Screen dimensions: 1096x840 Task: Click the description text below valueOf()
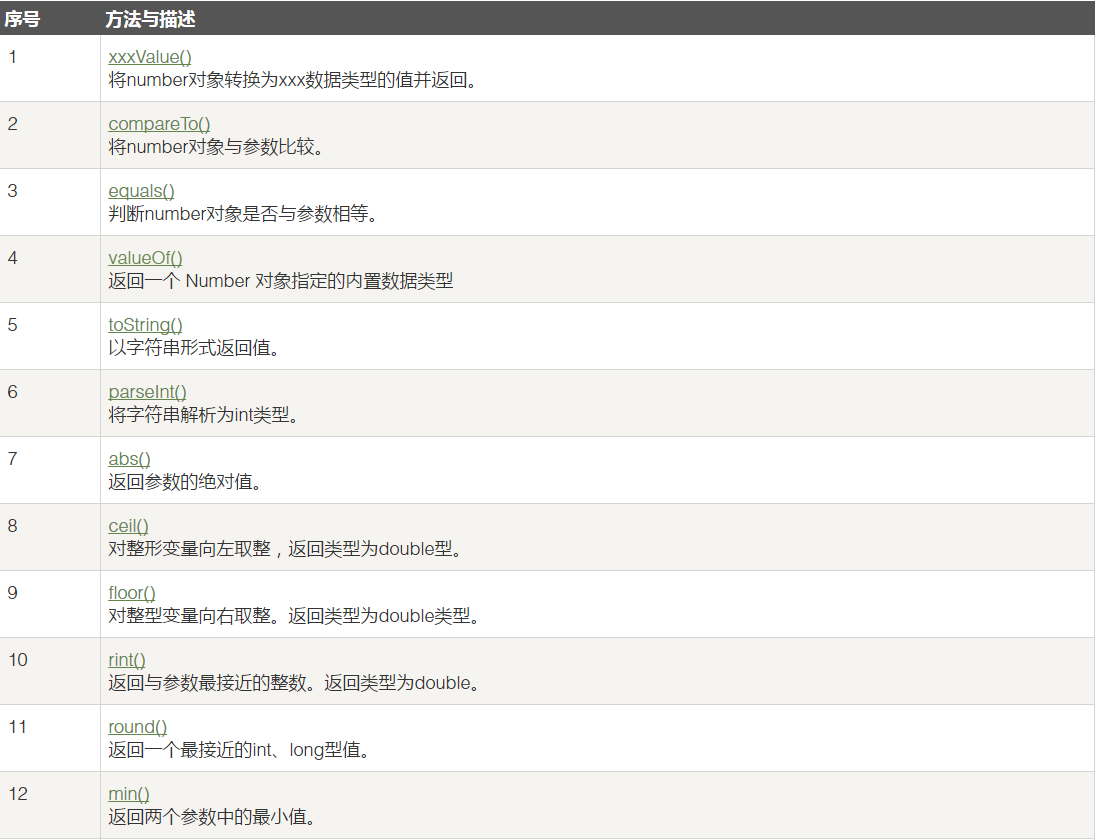pos(280,281)
